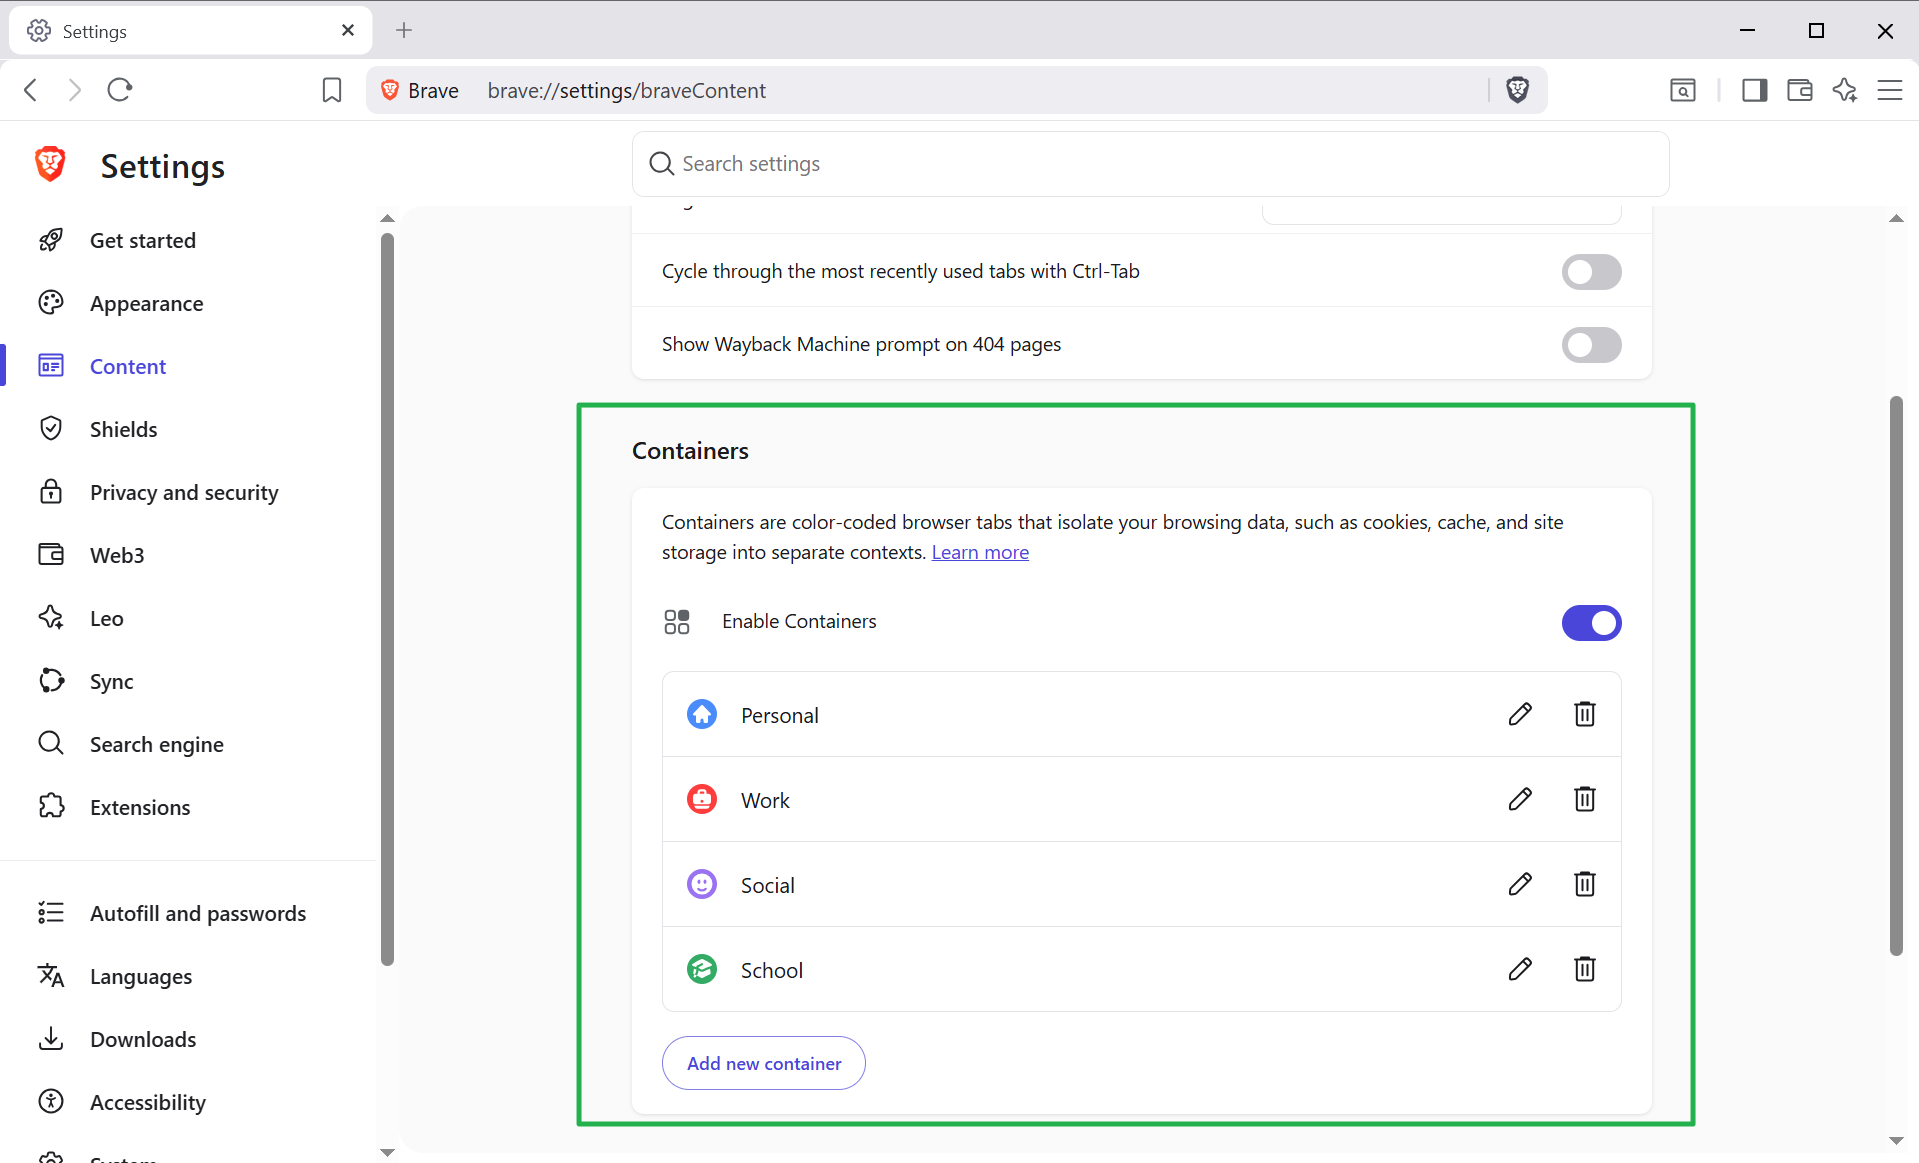Open Search engine settings section

coord(157,744)
